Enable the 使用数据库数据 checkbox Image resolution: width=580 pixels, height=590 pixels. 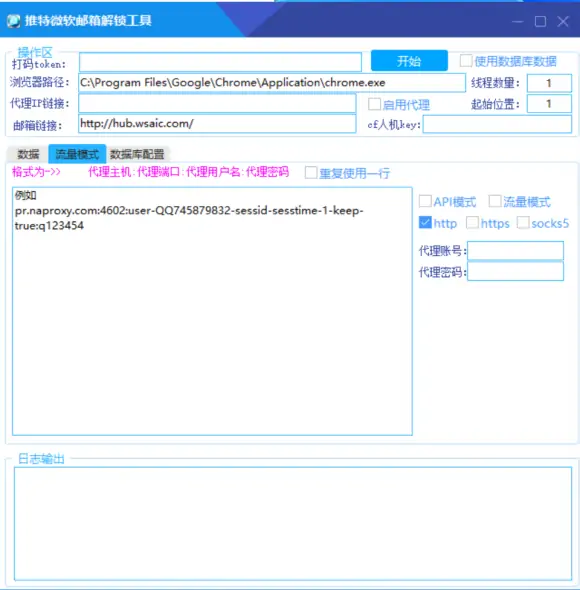(x=466, y=61)
